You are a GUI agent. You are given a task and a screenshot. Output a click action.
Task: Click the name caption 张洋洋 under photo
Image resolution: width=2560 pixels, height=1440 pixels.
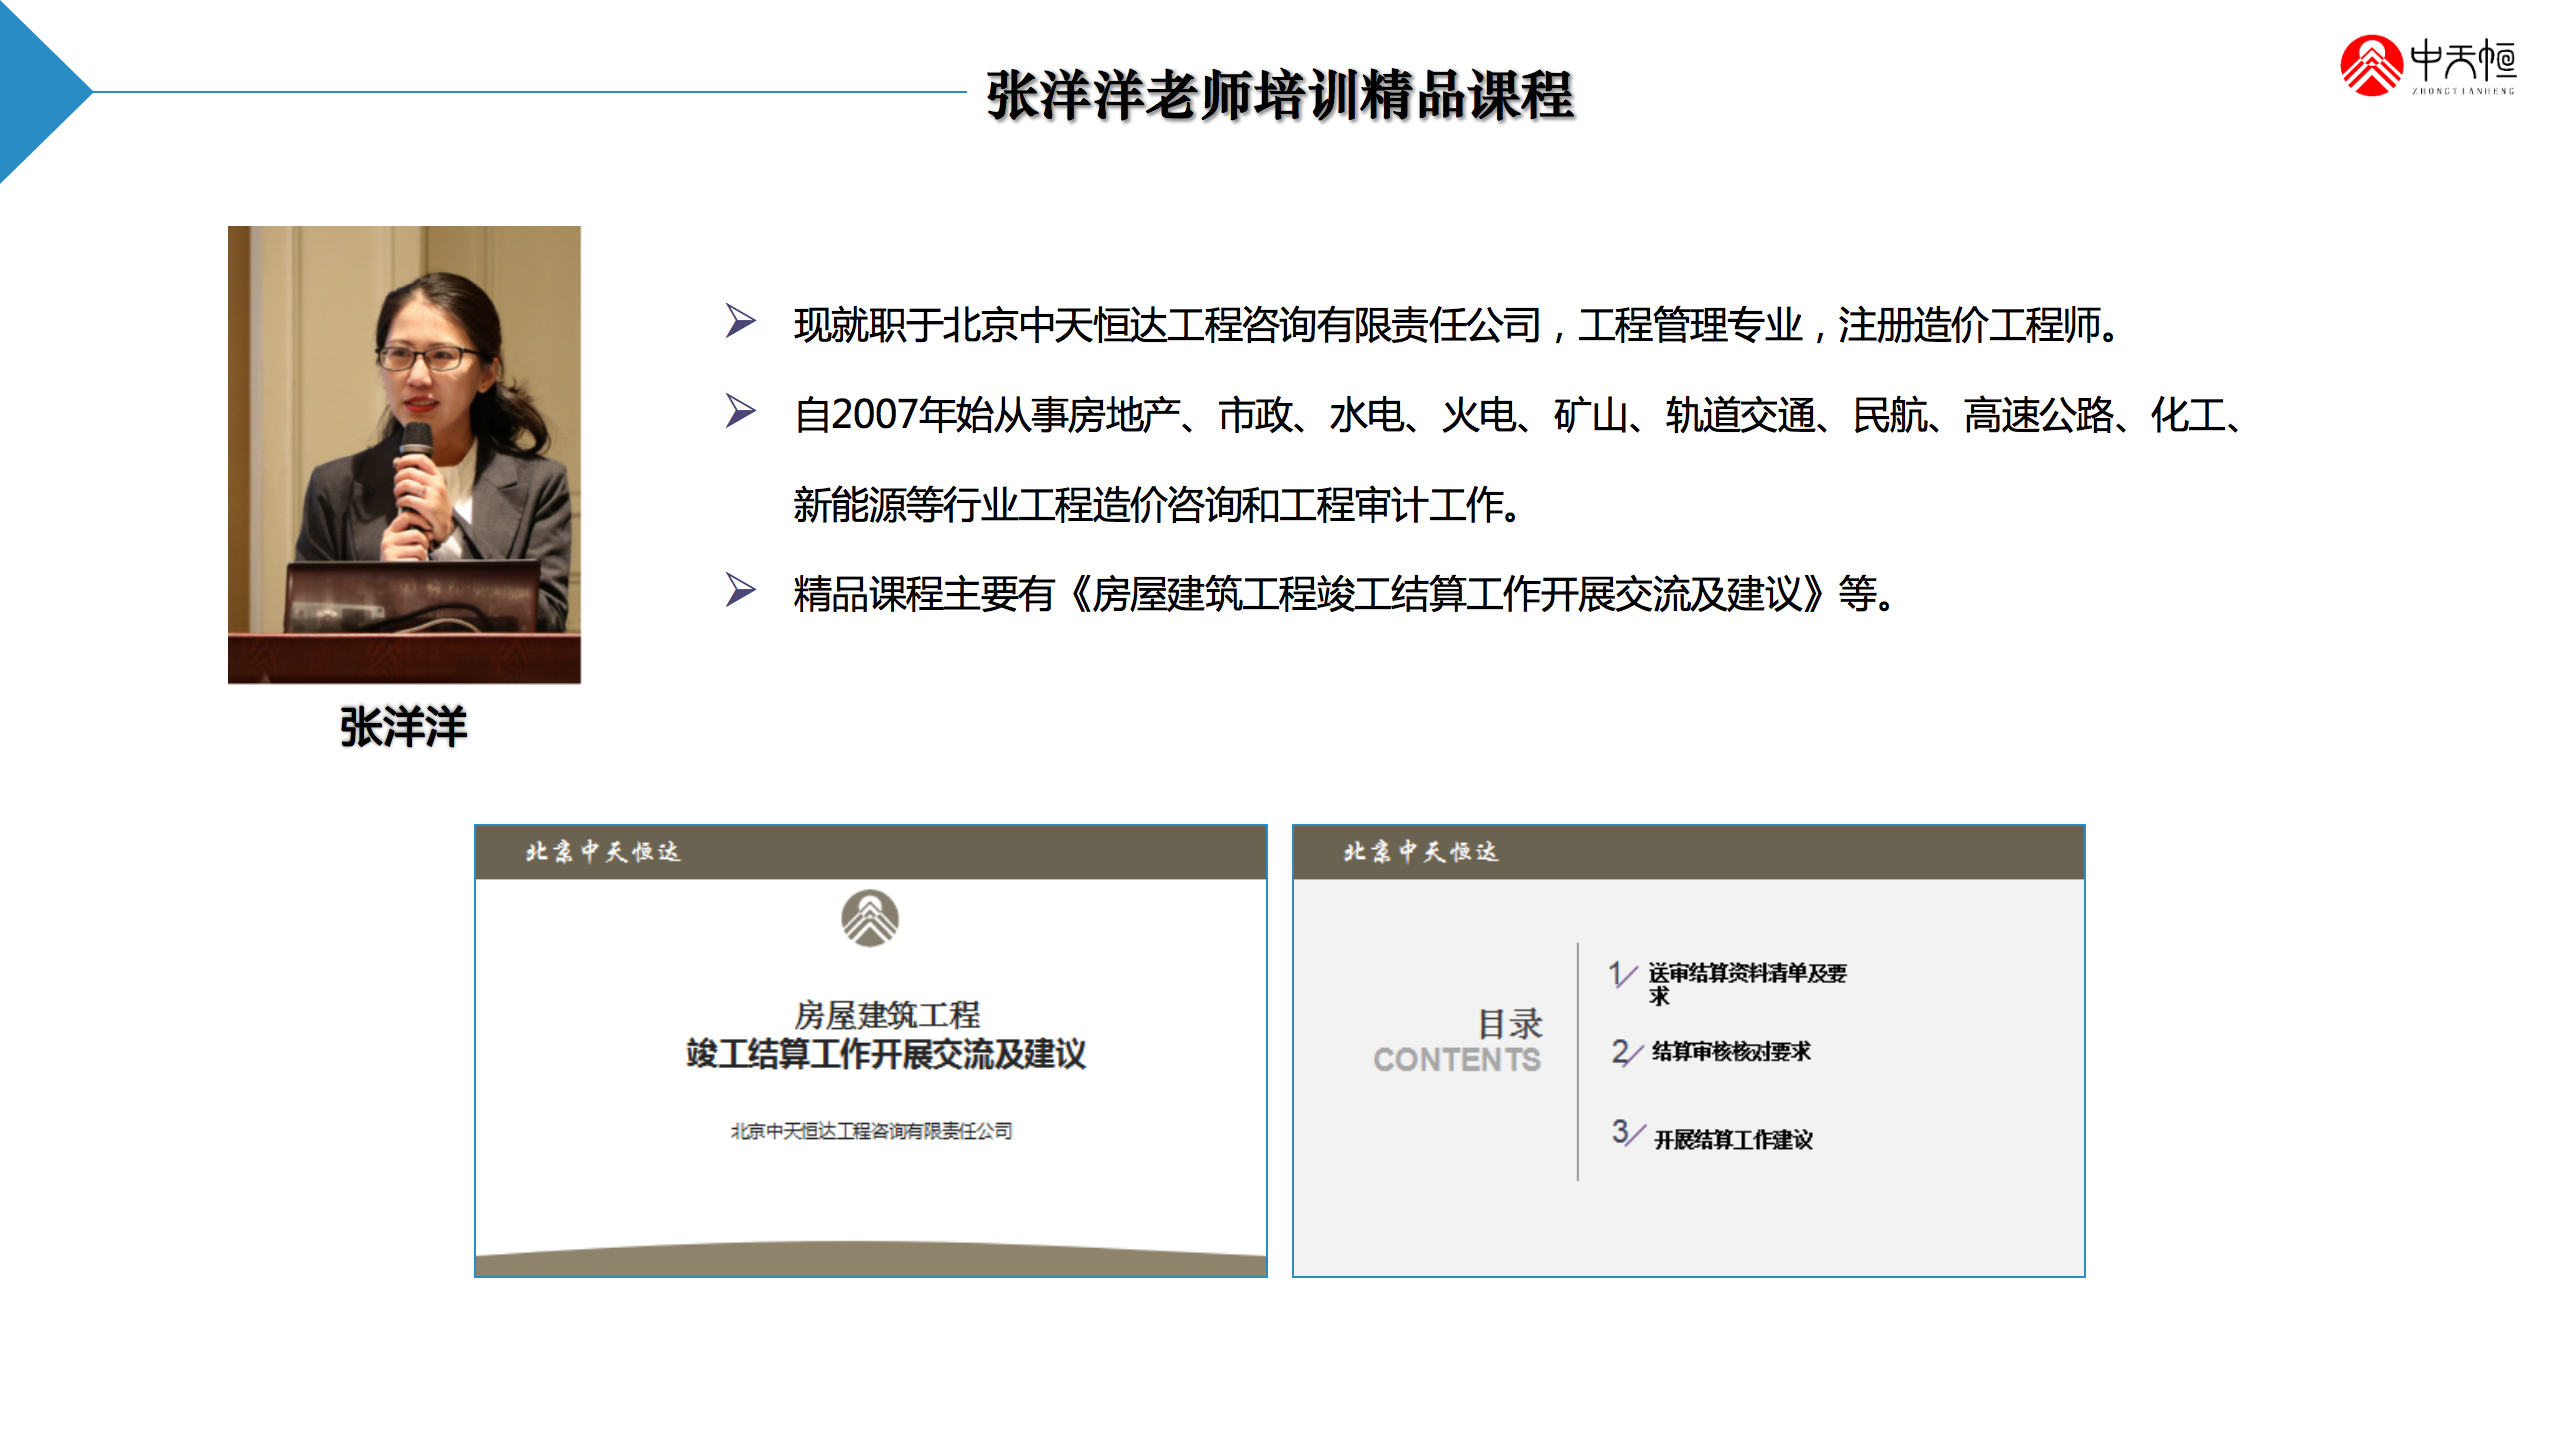(x=403, y=727)
